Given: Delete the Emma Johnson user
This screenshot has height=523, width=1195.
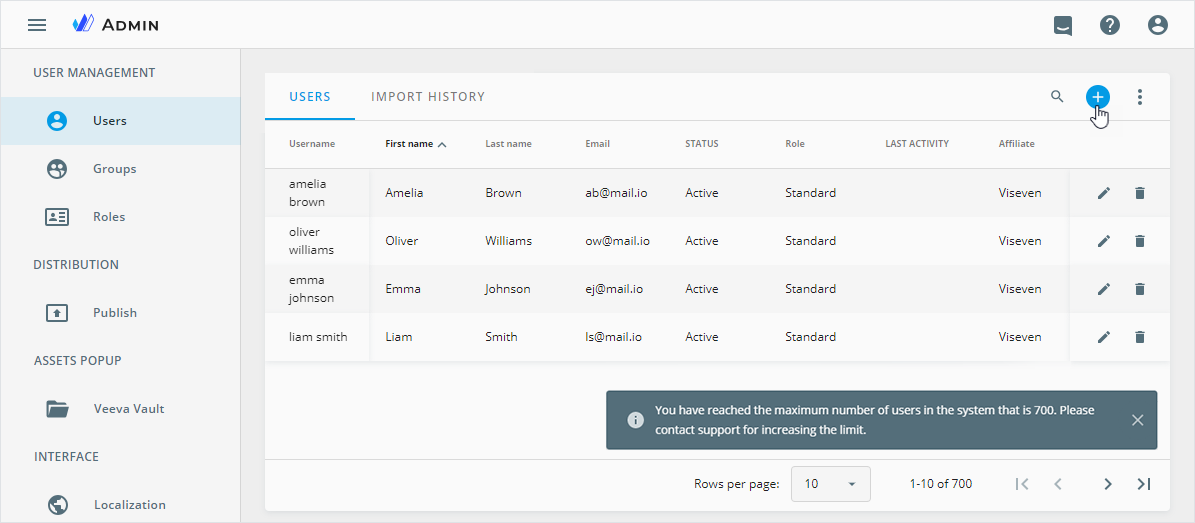Looking at the screenshot, I should 1140,289.
